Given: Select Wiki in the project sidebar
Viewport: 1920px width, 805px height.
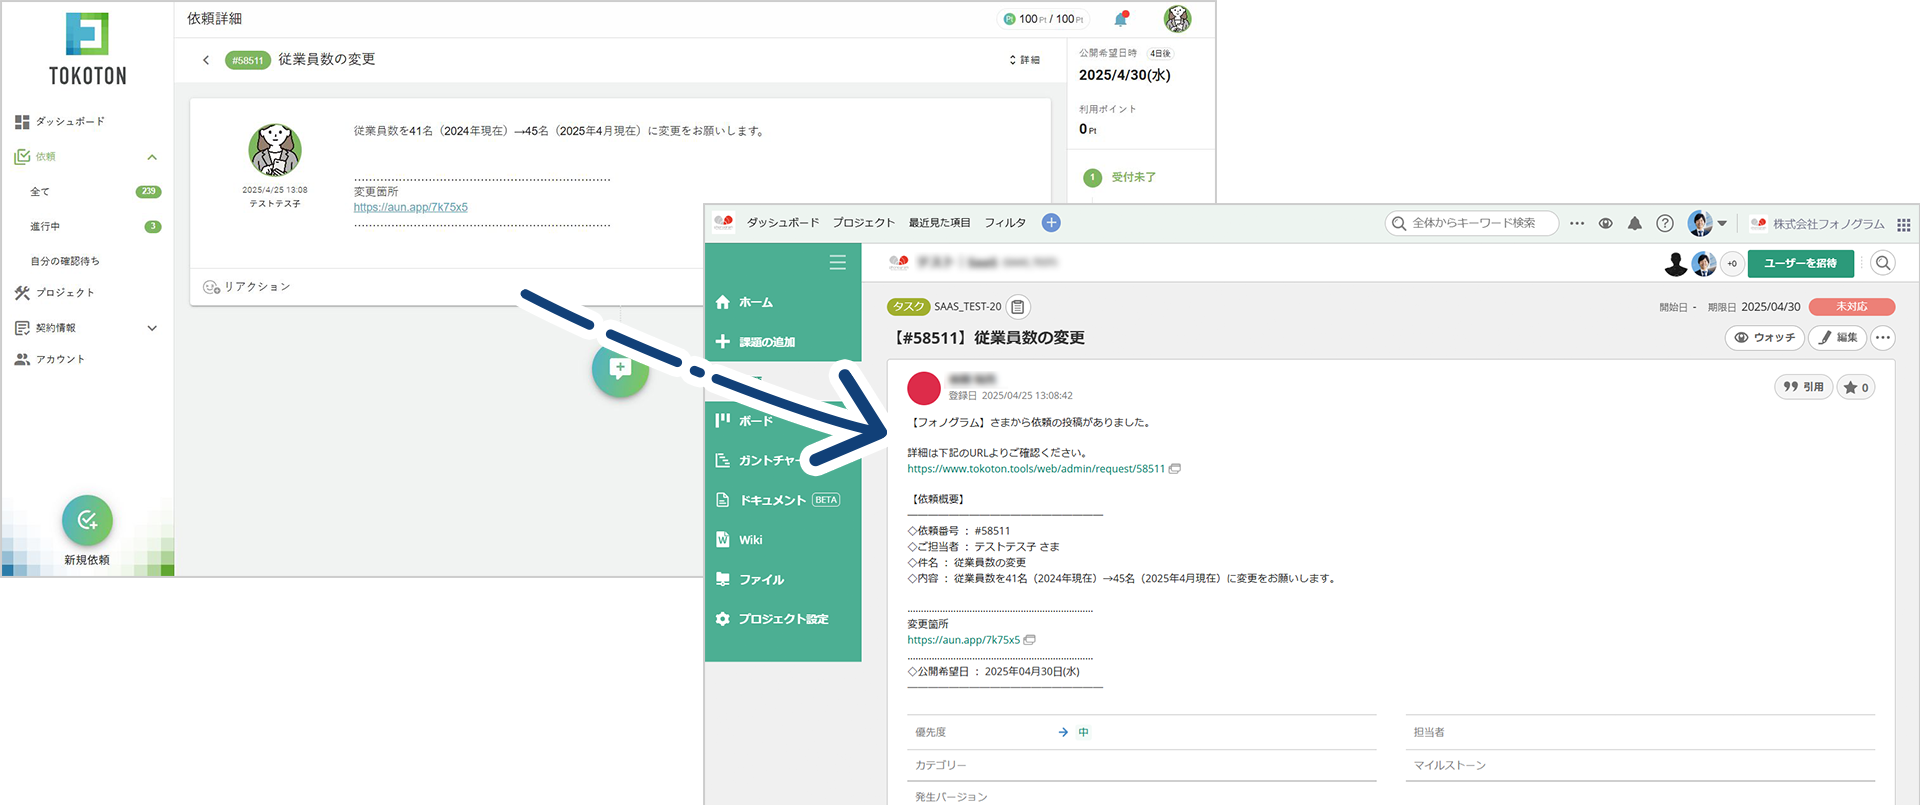Looking at the screenshot, I should coord(750,540).
